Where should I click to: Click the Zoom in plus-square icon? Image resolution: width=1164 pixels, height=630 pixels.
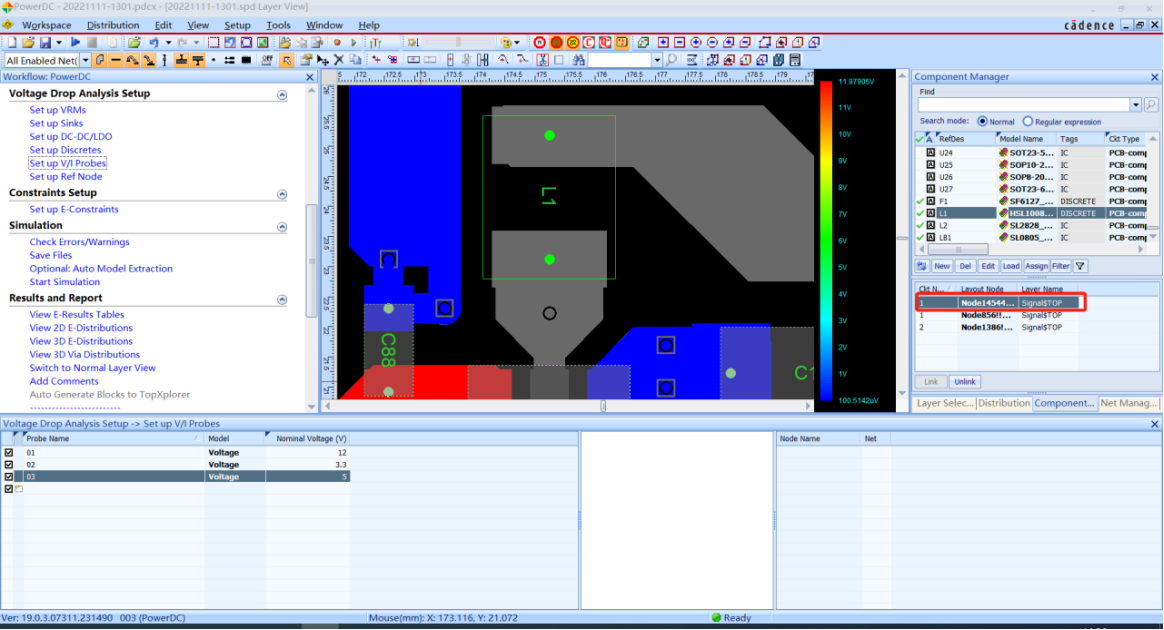[663, 42]
